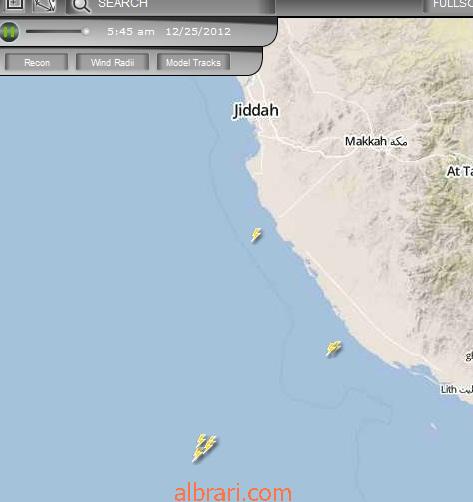473x502 pixels.
Task: Toggle the Recon overlay button
Action: pyautogui.click(x=37, y=62)
